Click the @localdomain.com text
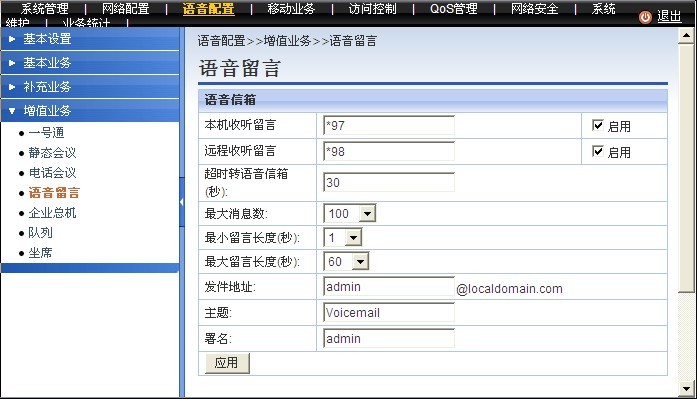 [x=509, y=289]
